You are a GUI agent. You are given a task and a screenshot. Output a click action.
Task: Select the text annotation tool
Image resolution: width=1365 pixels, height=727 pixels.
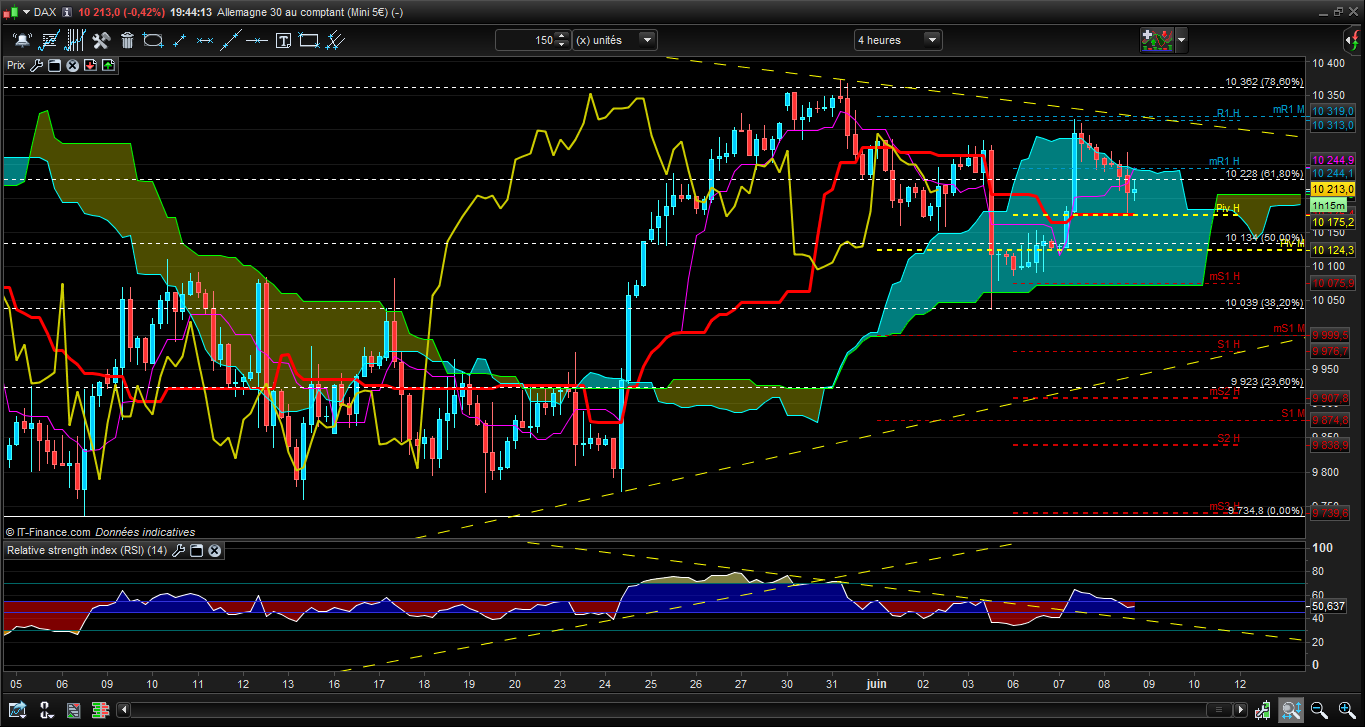[x=283, y=40]
